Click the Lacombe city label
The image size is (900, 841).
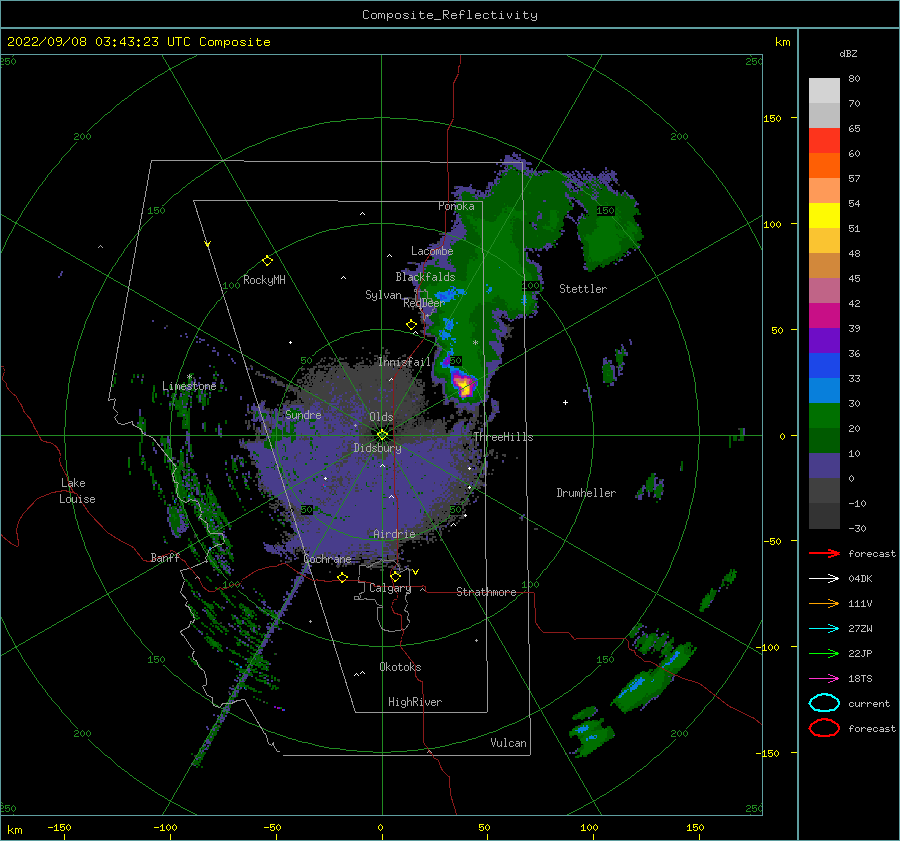coord(432,251)
